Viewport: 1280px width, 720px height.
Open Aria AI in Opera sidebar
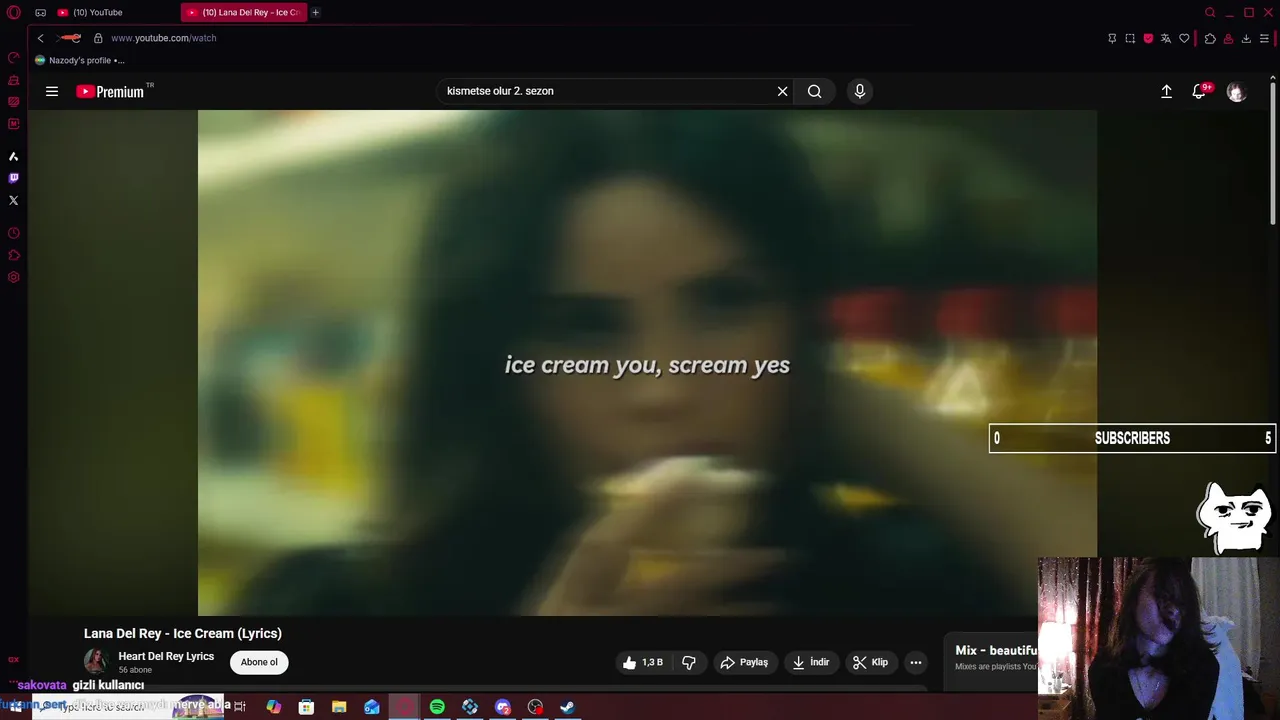[14, 156]
